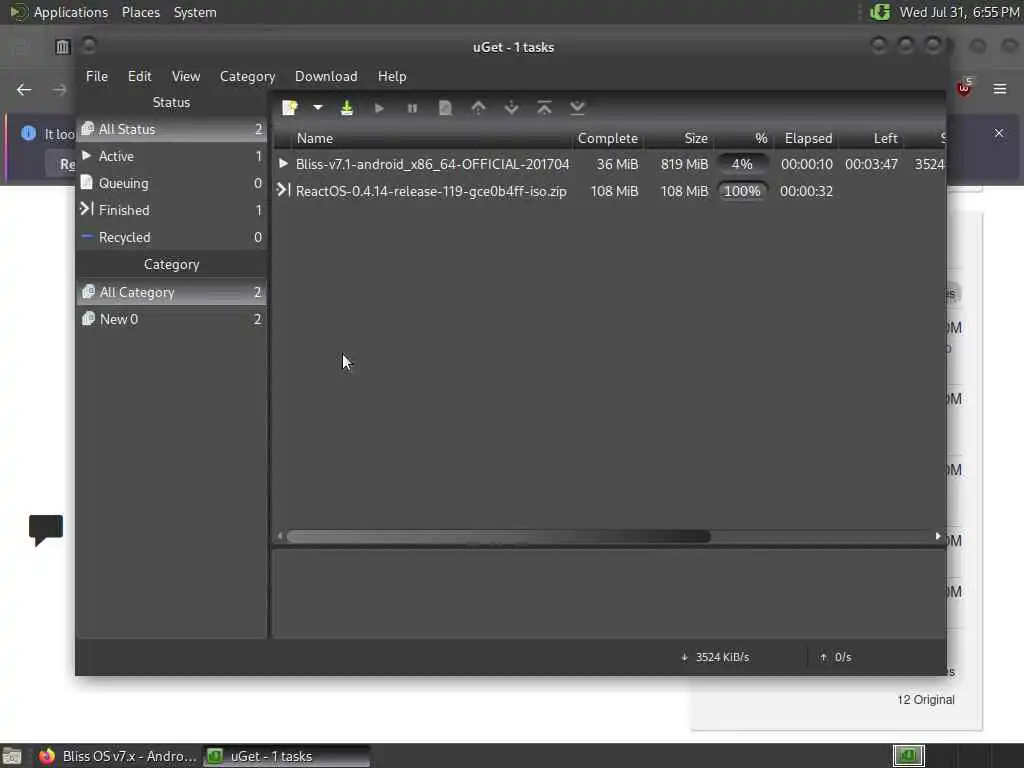
Task: Select the Finished status filter
Action: click(x=172, y=210)
